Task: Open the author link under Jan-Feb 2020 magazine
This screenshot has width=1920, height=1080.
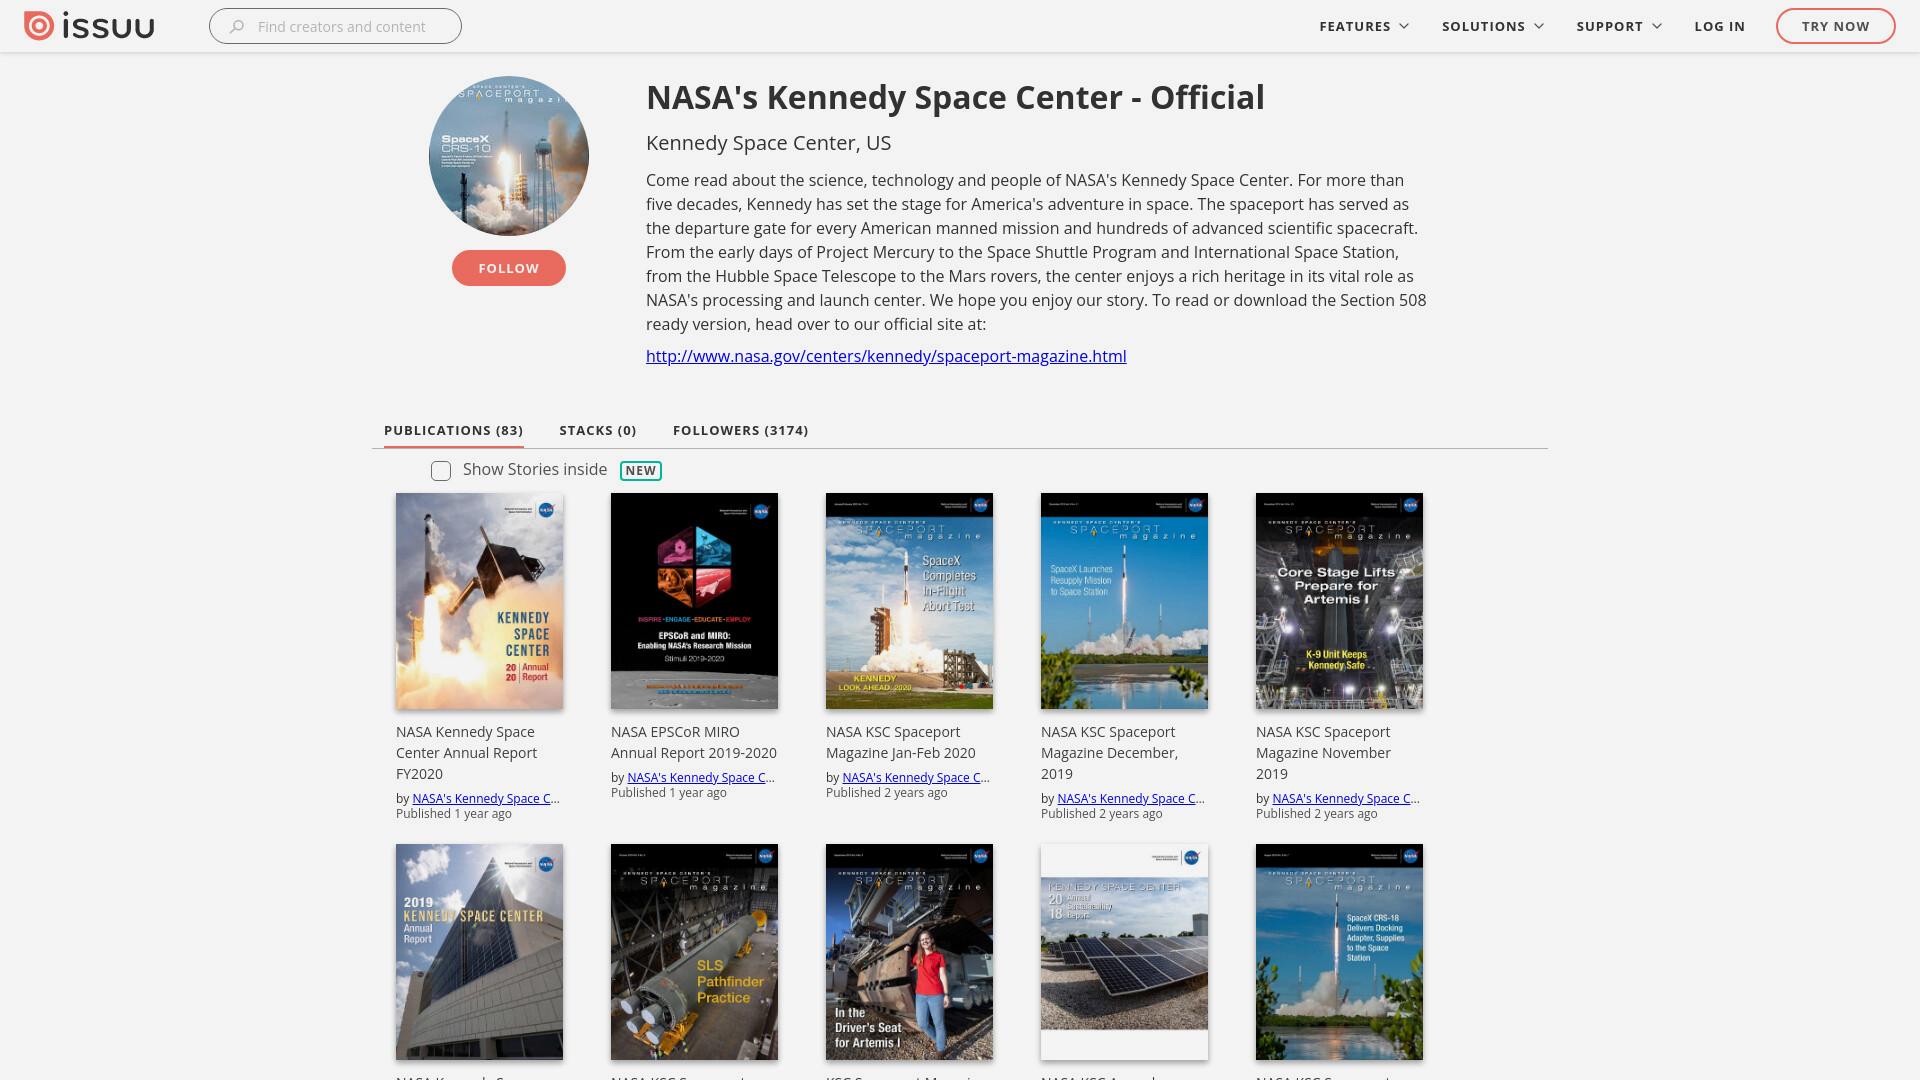Action: 916,777
